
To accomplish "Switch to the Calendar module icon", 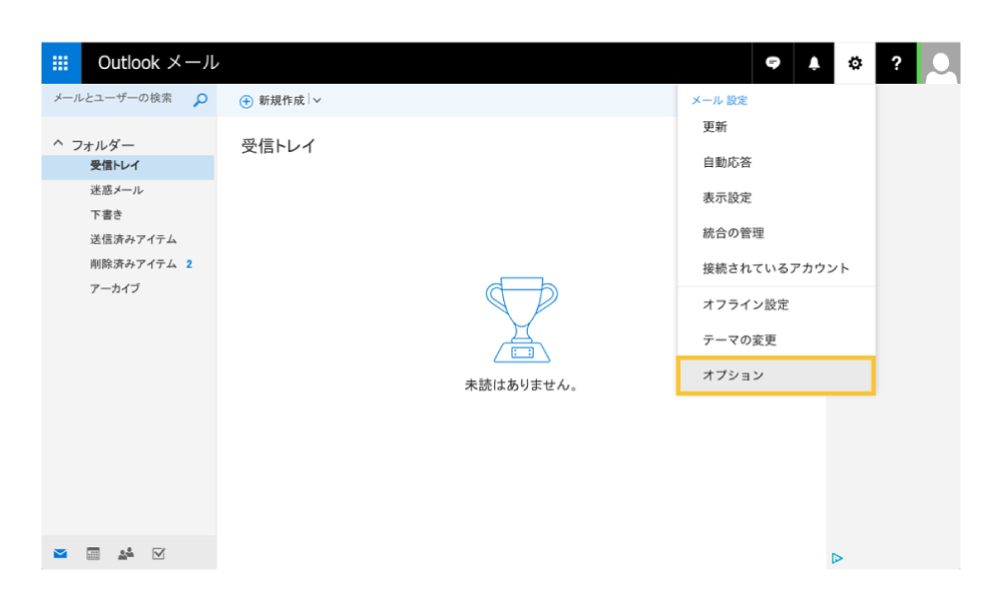I will pyautogui.click(x=93, y=554).
